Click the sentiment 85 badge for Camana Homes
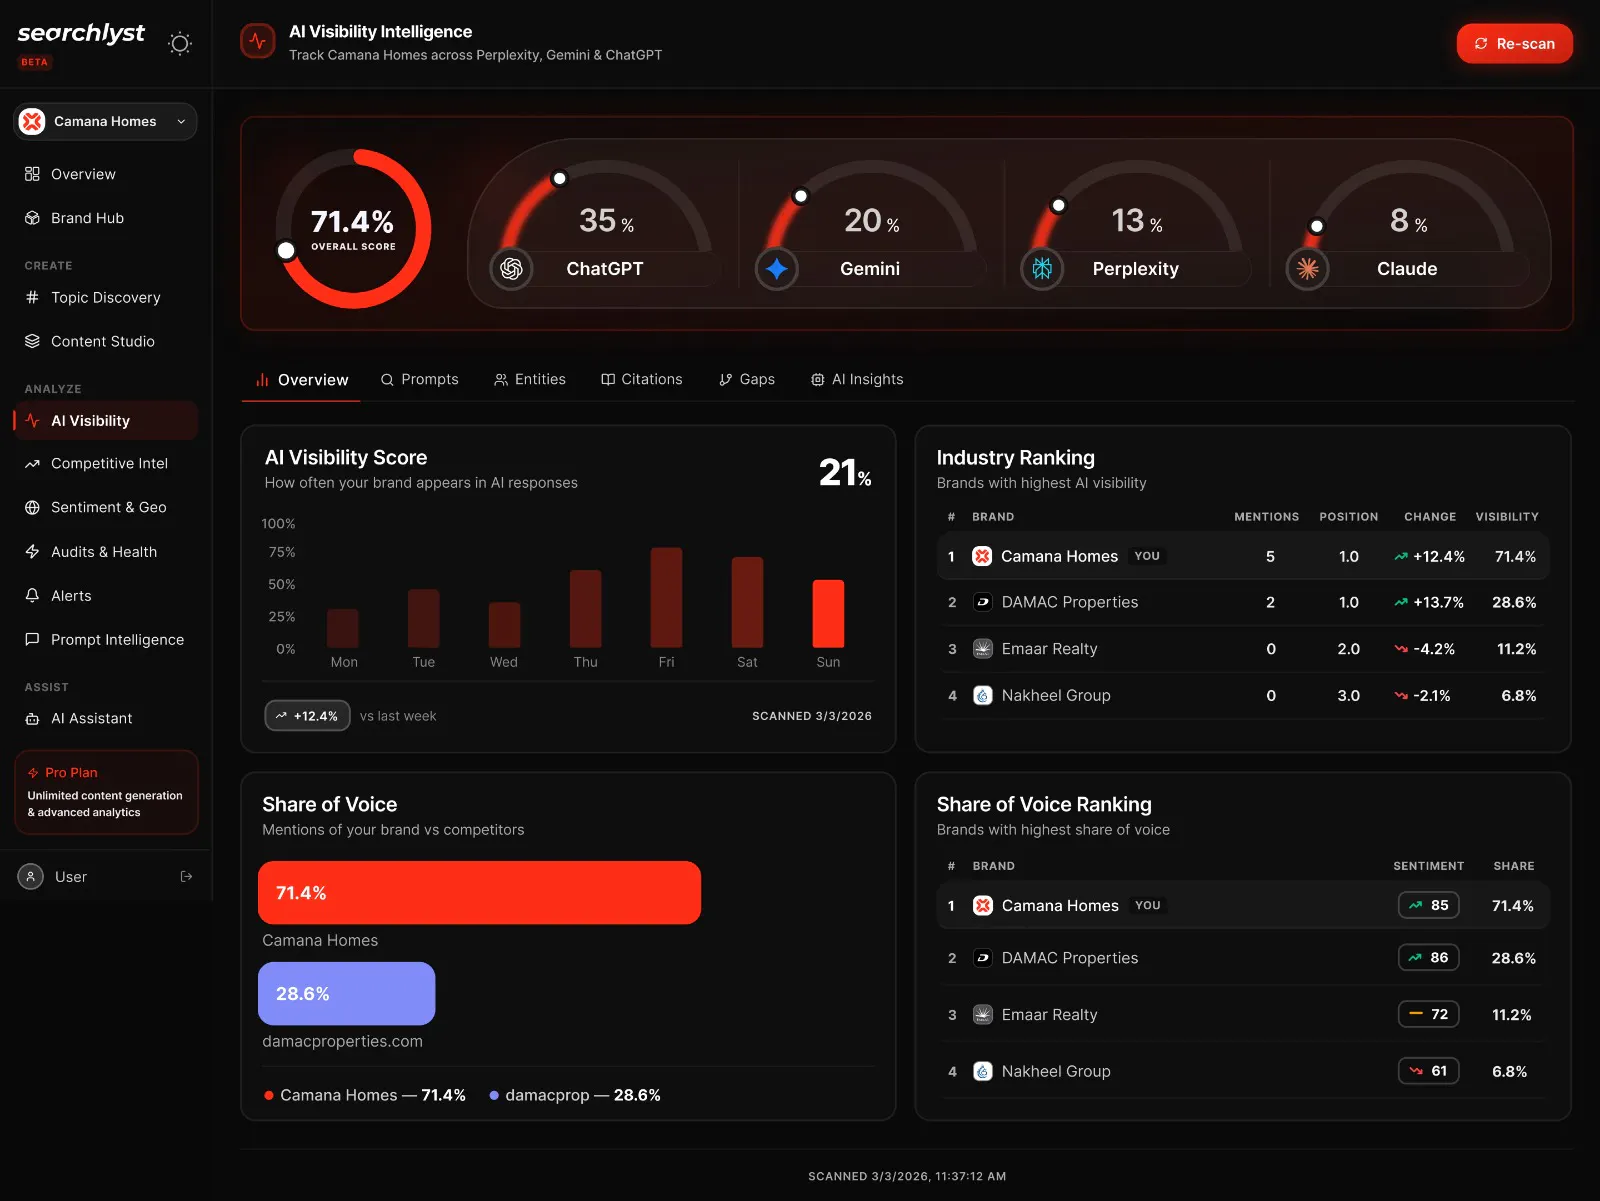Image resolution: width=1600 pixels, height=1201 pixels. click(1428, 905)
